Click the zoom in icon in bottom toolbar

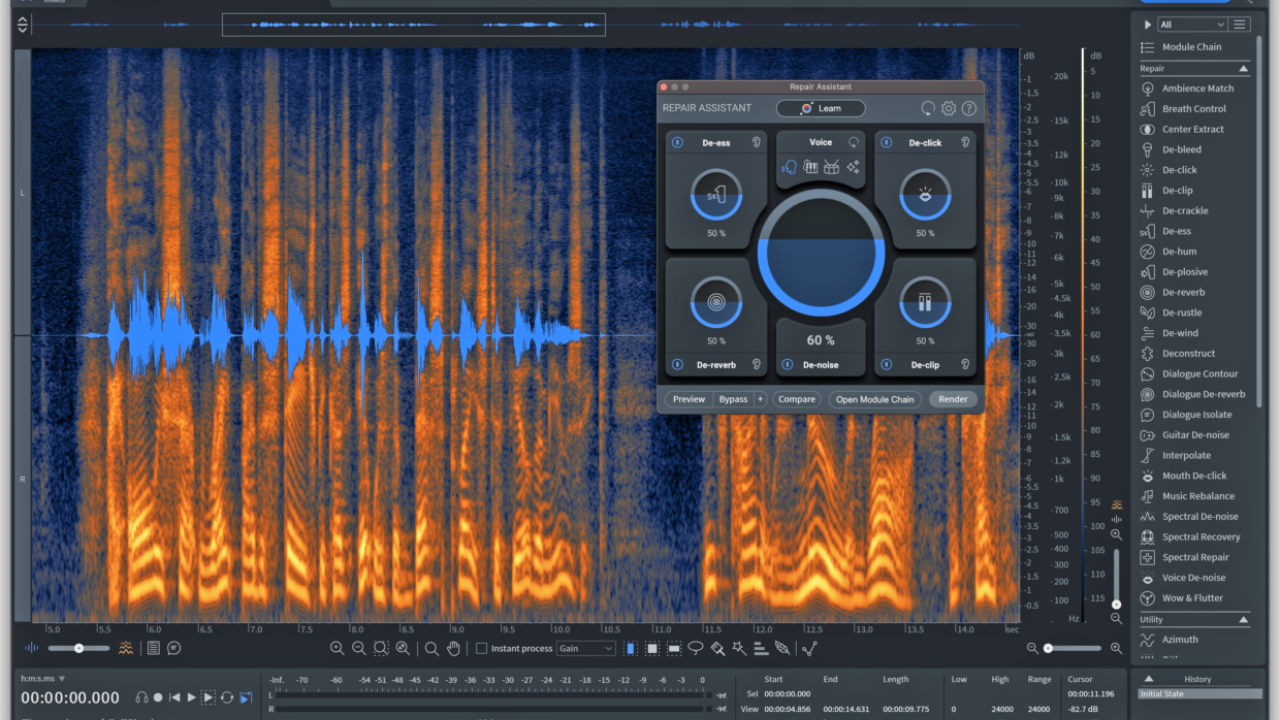pos(338,648)
